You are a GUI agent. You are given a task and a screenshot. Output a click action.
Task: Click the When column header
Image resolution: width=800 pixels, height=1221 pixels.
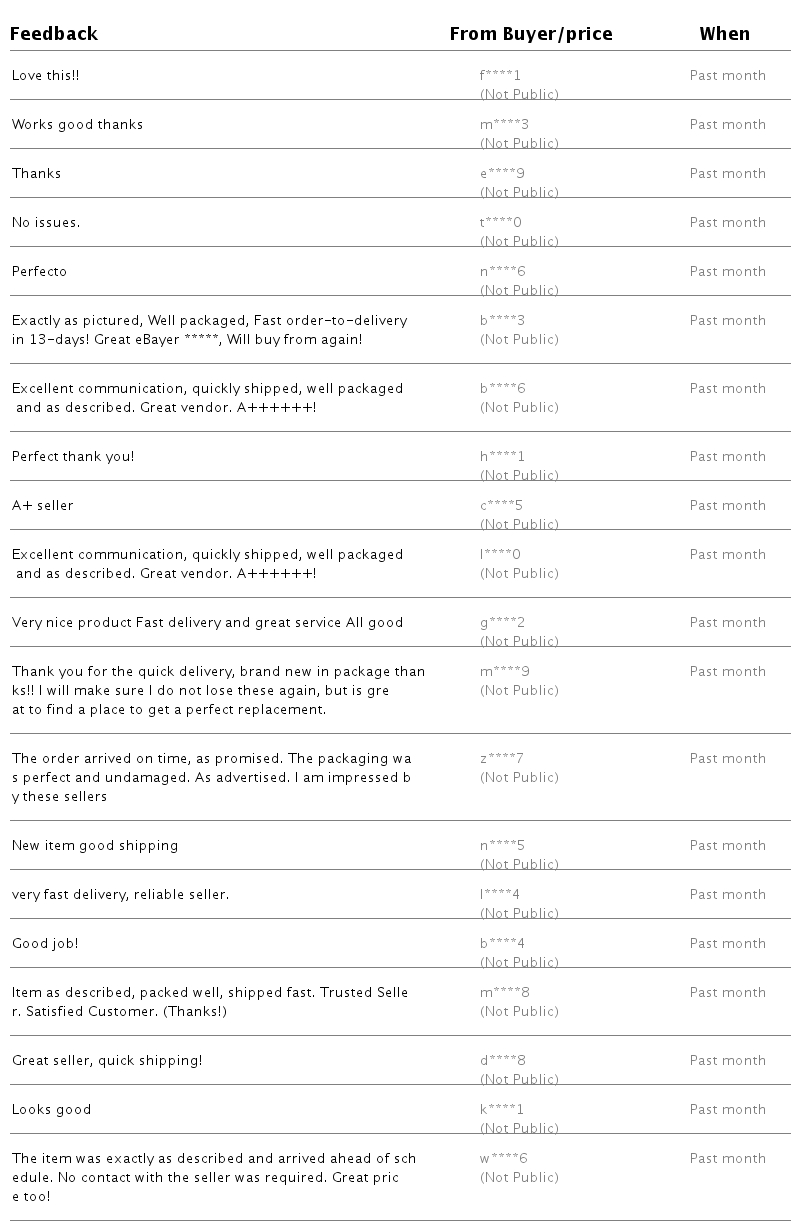[724, 34]
